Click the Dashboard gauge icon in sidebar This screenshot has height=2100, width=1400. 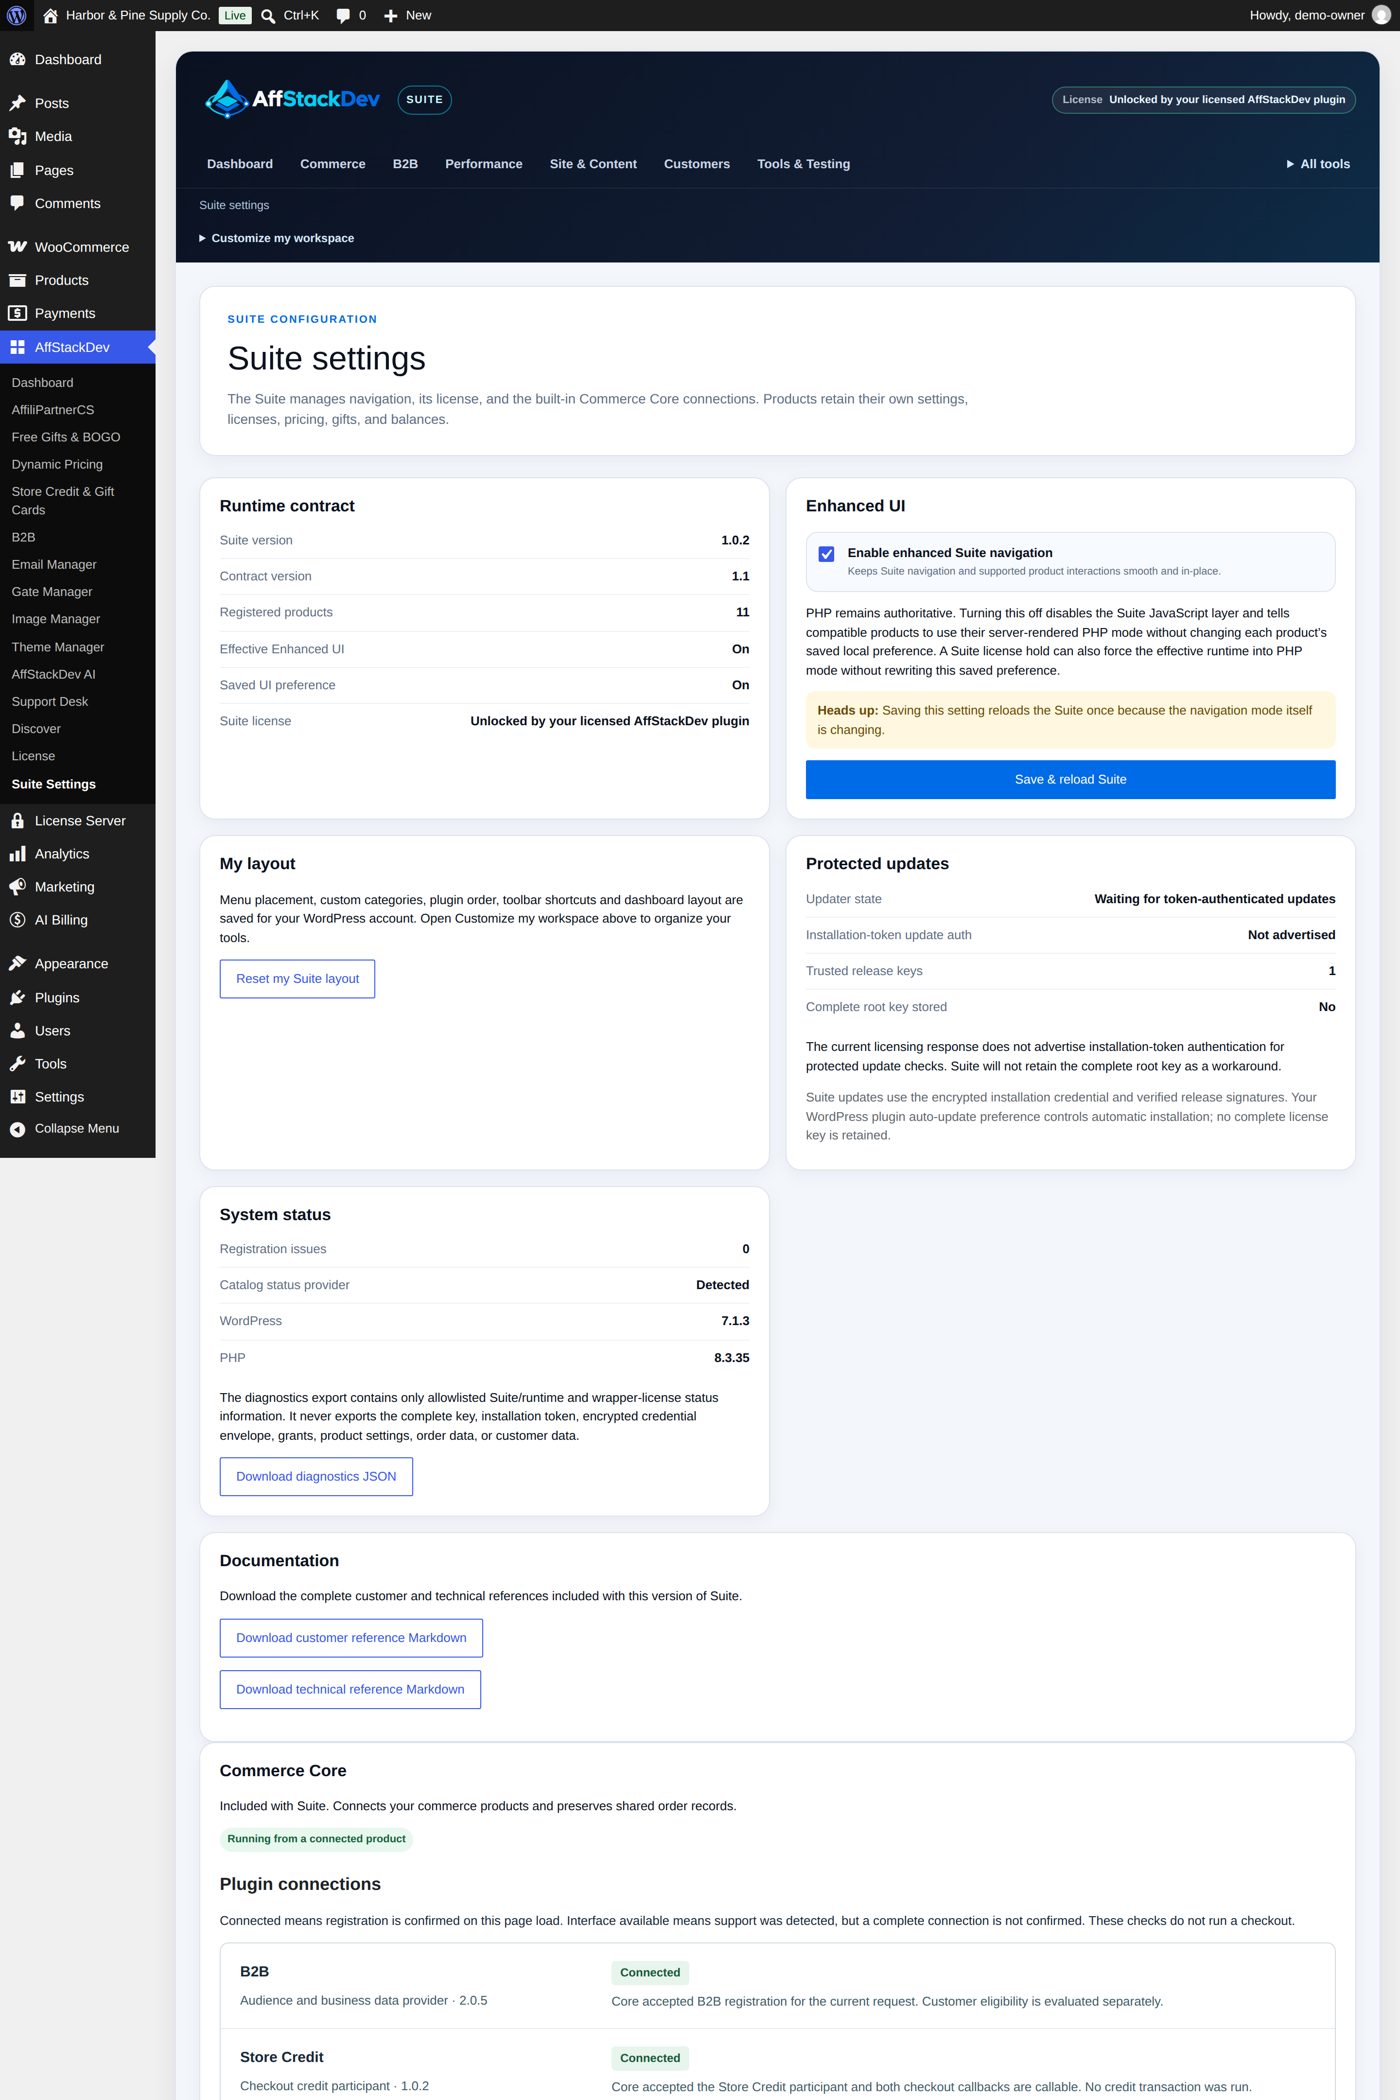pyautogui.click(x=17, y=59)
